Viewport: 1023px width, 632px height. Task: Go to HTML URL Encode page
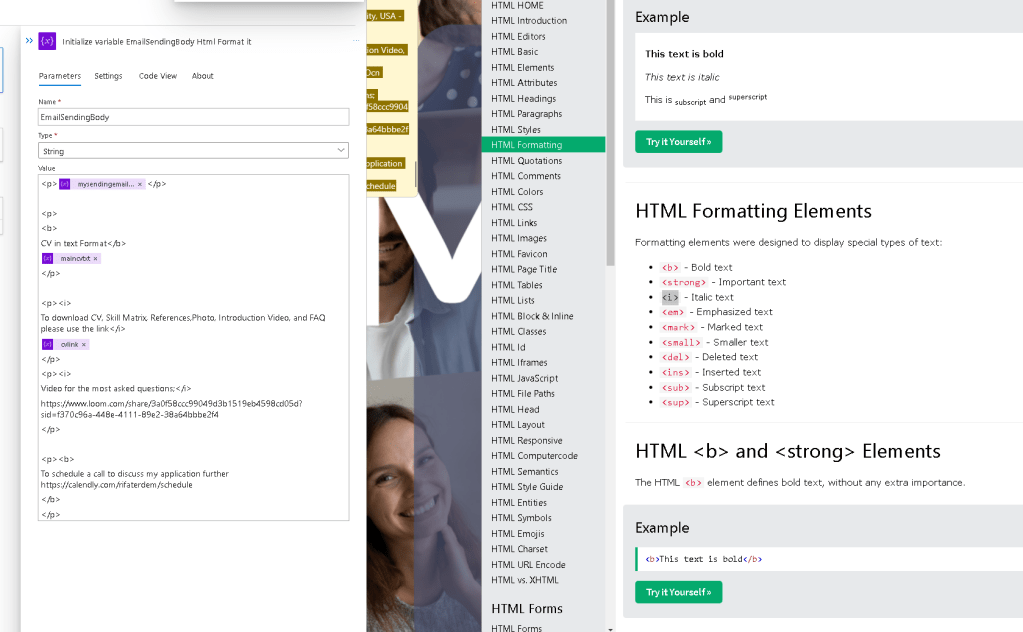pyautogui.click(x=528, y=565)
